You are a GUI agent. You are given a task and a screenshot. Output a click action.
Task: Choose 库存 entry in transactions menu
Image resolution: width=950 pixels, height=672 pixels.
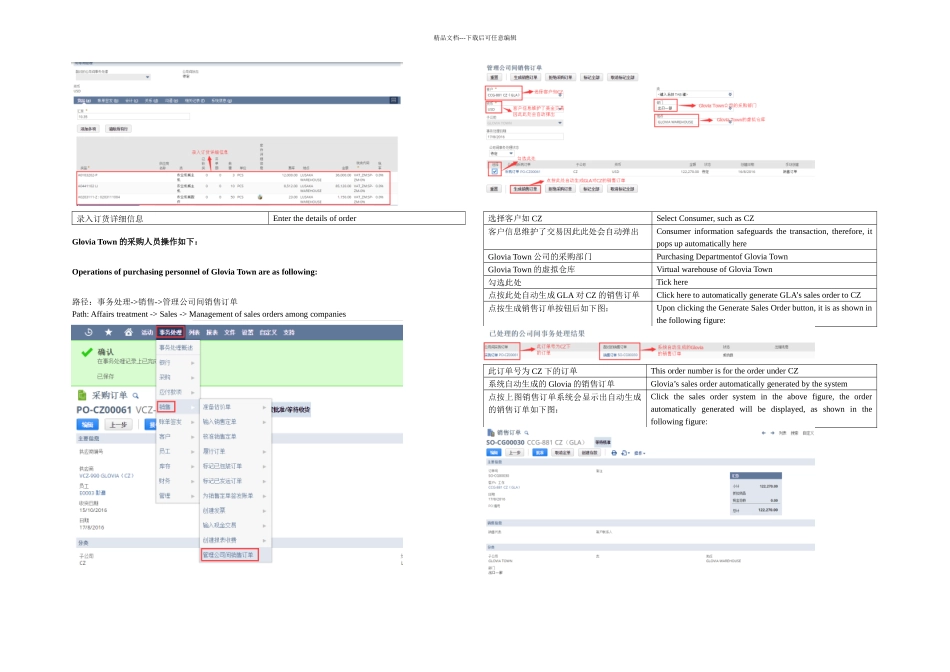[x=177, y=466]
